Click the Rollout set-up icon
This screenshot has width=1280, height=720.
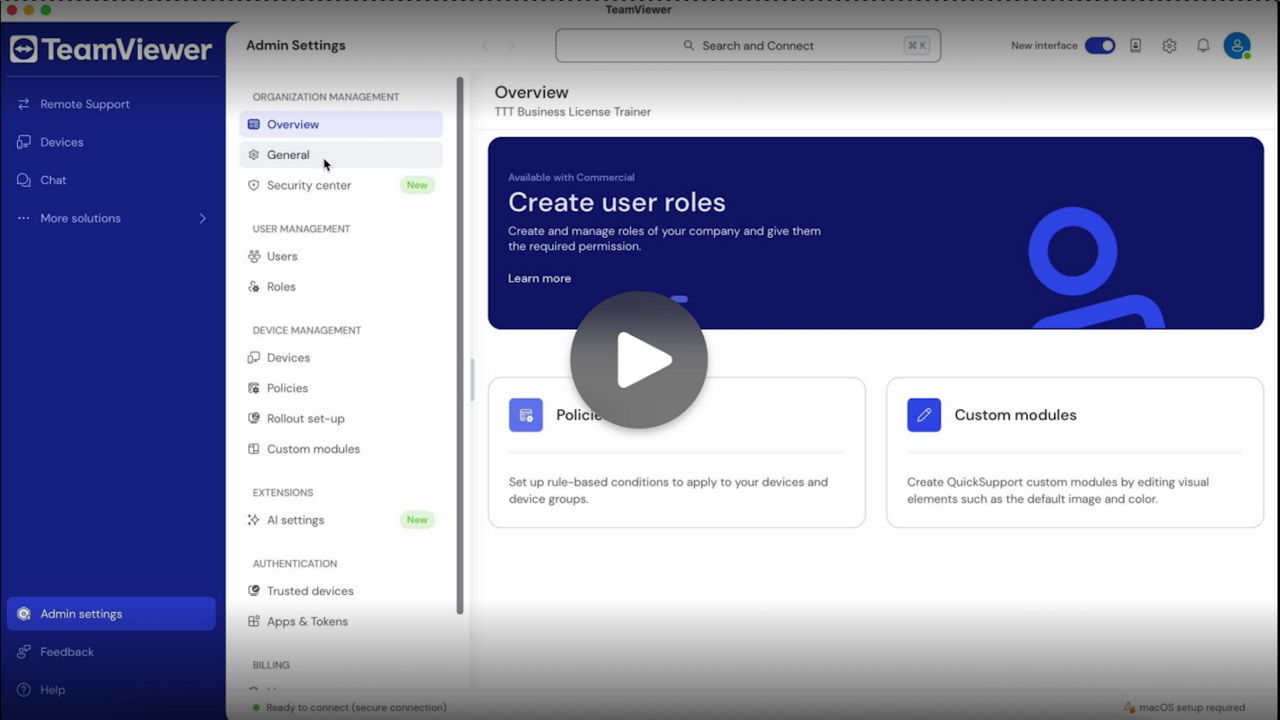tap(254, 419)
